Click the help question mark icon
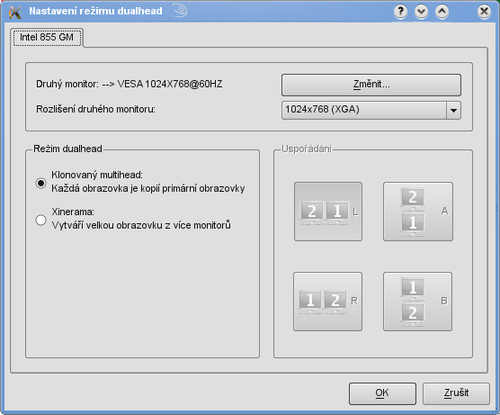The width and height of the screenshot is (500, 415). point(401,12)
